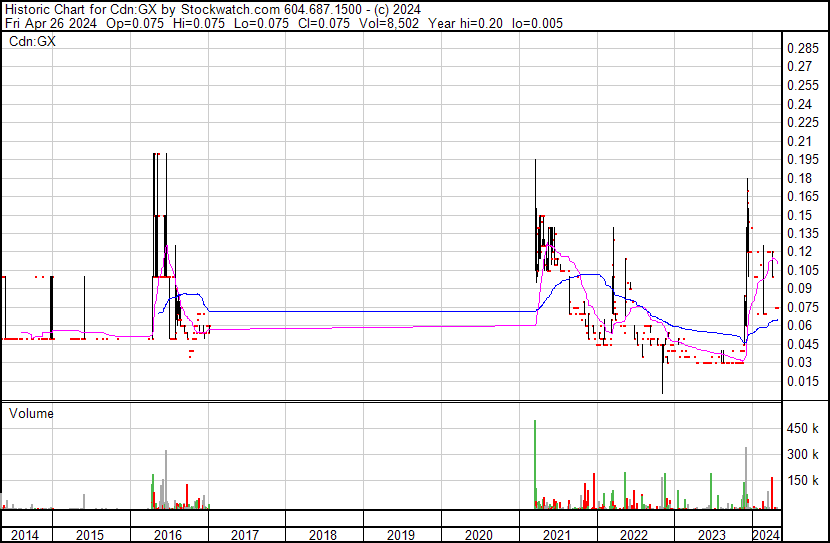The image size is (830, 543).
Task: Select the 2014 year label on the time axis
Action: click(x=25, y=535)
